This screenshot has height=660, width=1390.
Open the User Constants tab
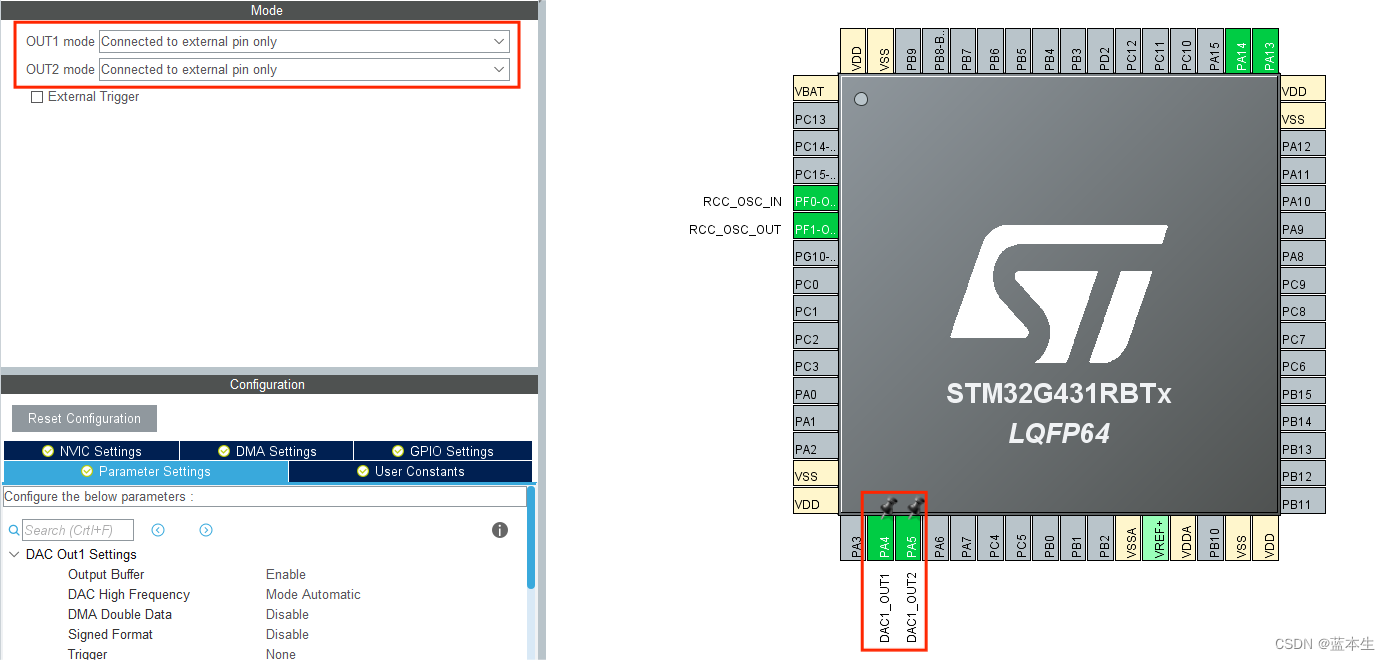(410, 471)
